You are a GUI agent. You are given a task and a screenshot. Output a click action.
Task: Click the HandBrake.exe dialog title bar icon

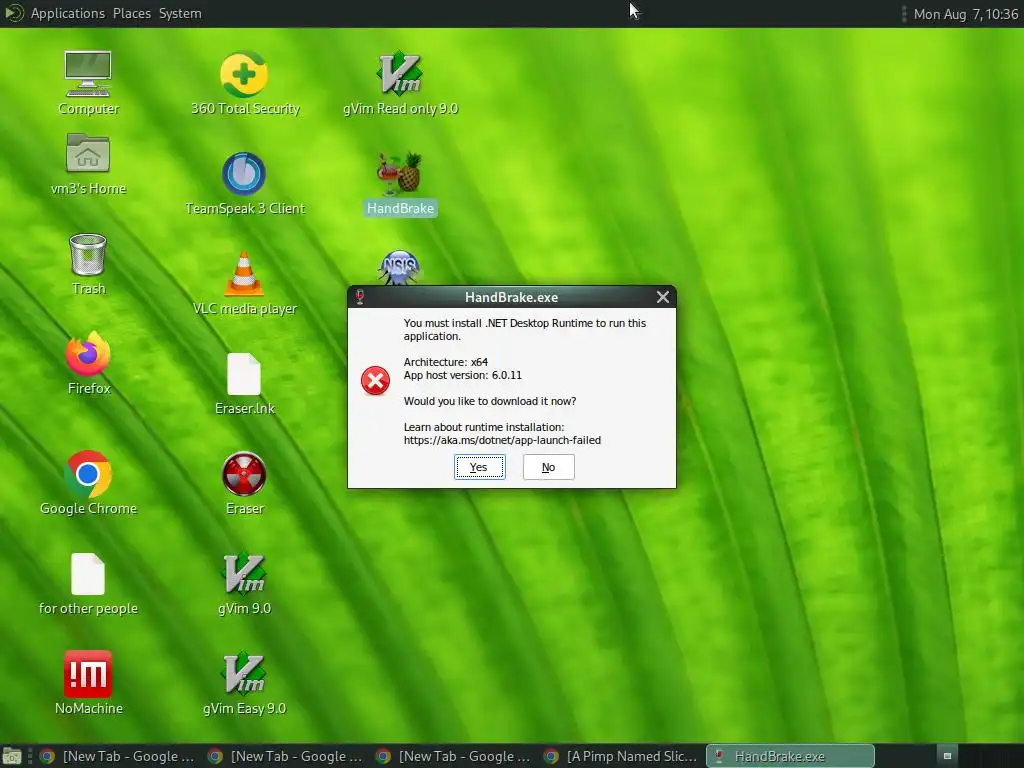click(x=359, y=297)
